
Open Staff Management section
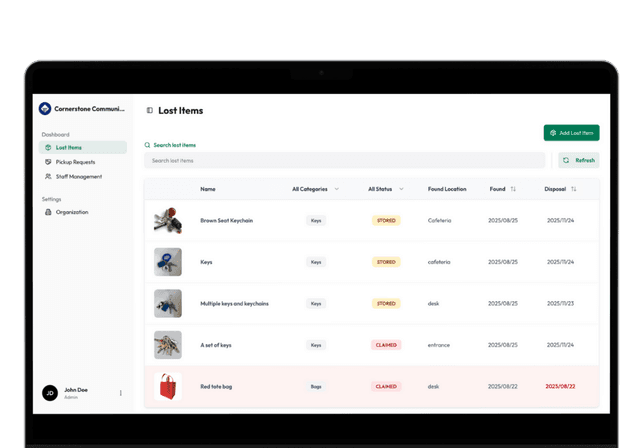click(x=78, y=177)
